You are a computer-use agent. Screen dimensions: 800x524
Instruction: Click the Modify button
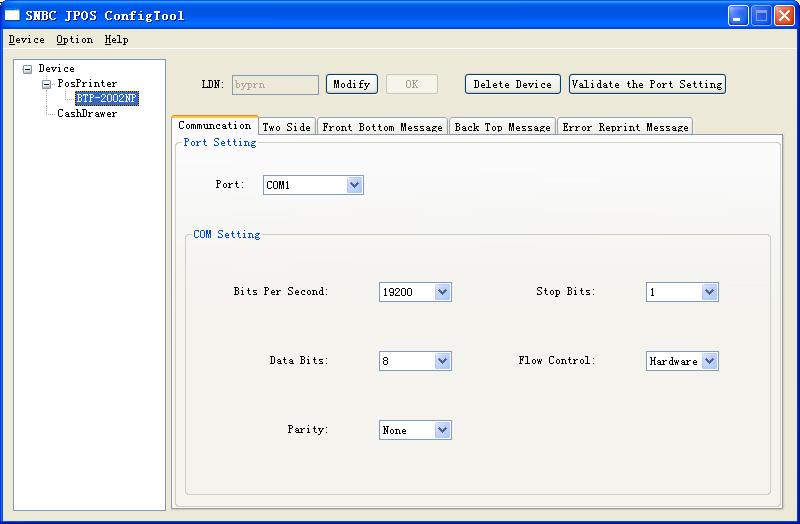[x=352, y=84]
